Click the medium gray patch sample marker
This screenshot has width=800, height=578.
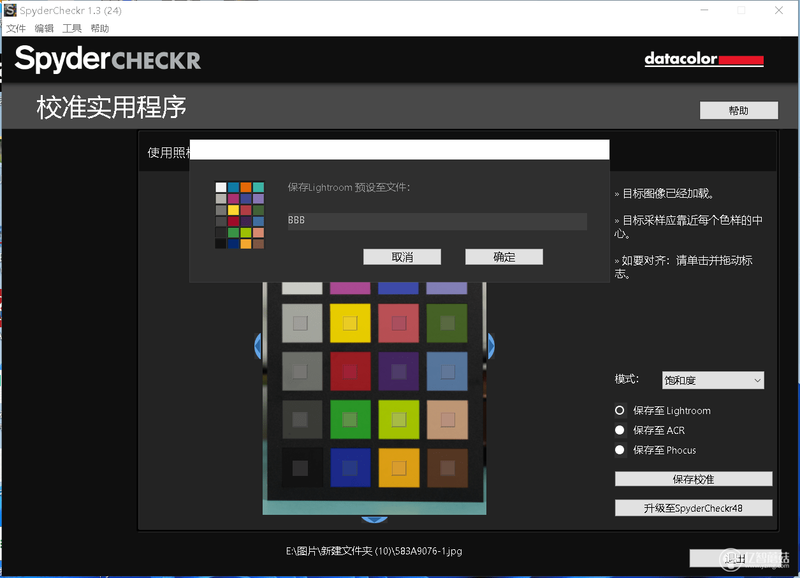click(301, 371)
